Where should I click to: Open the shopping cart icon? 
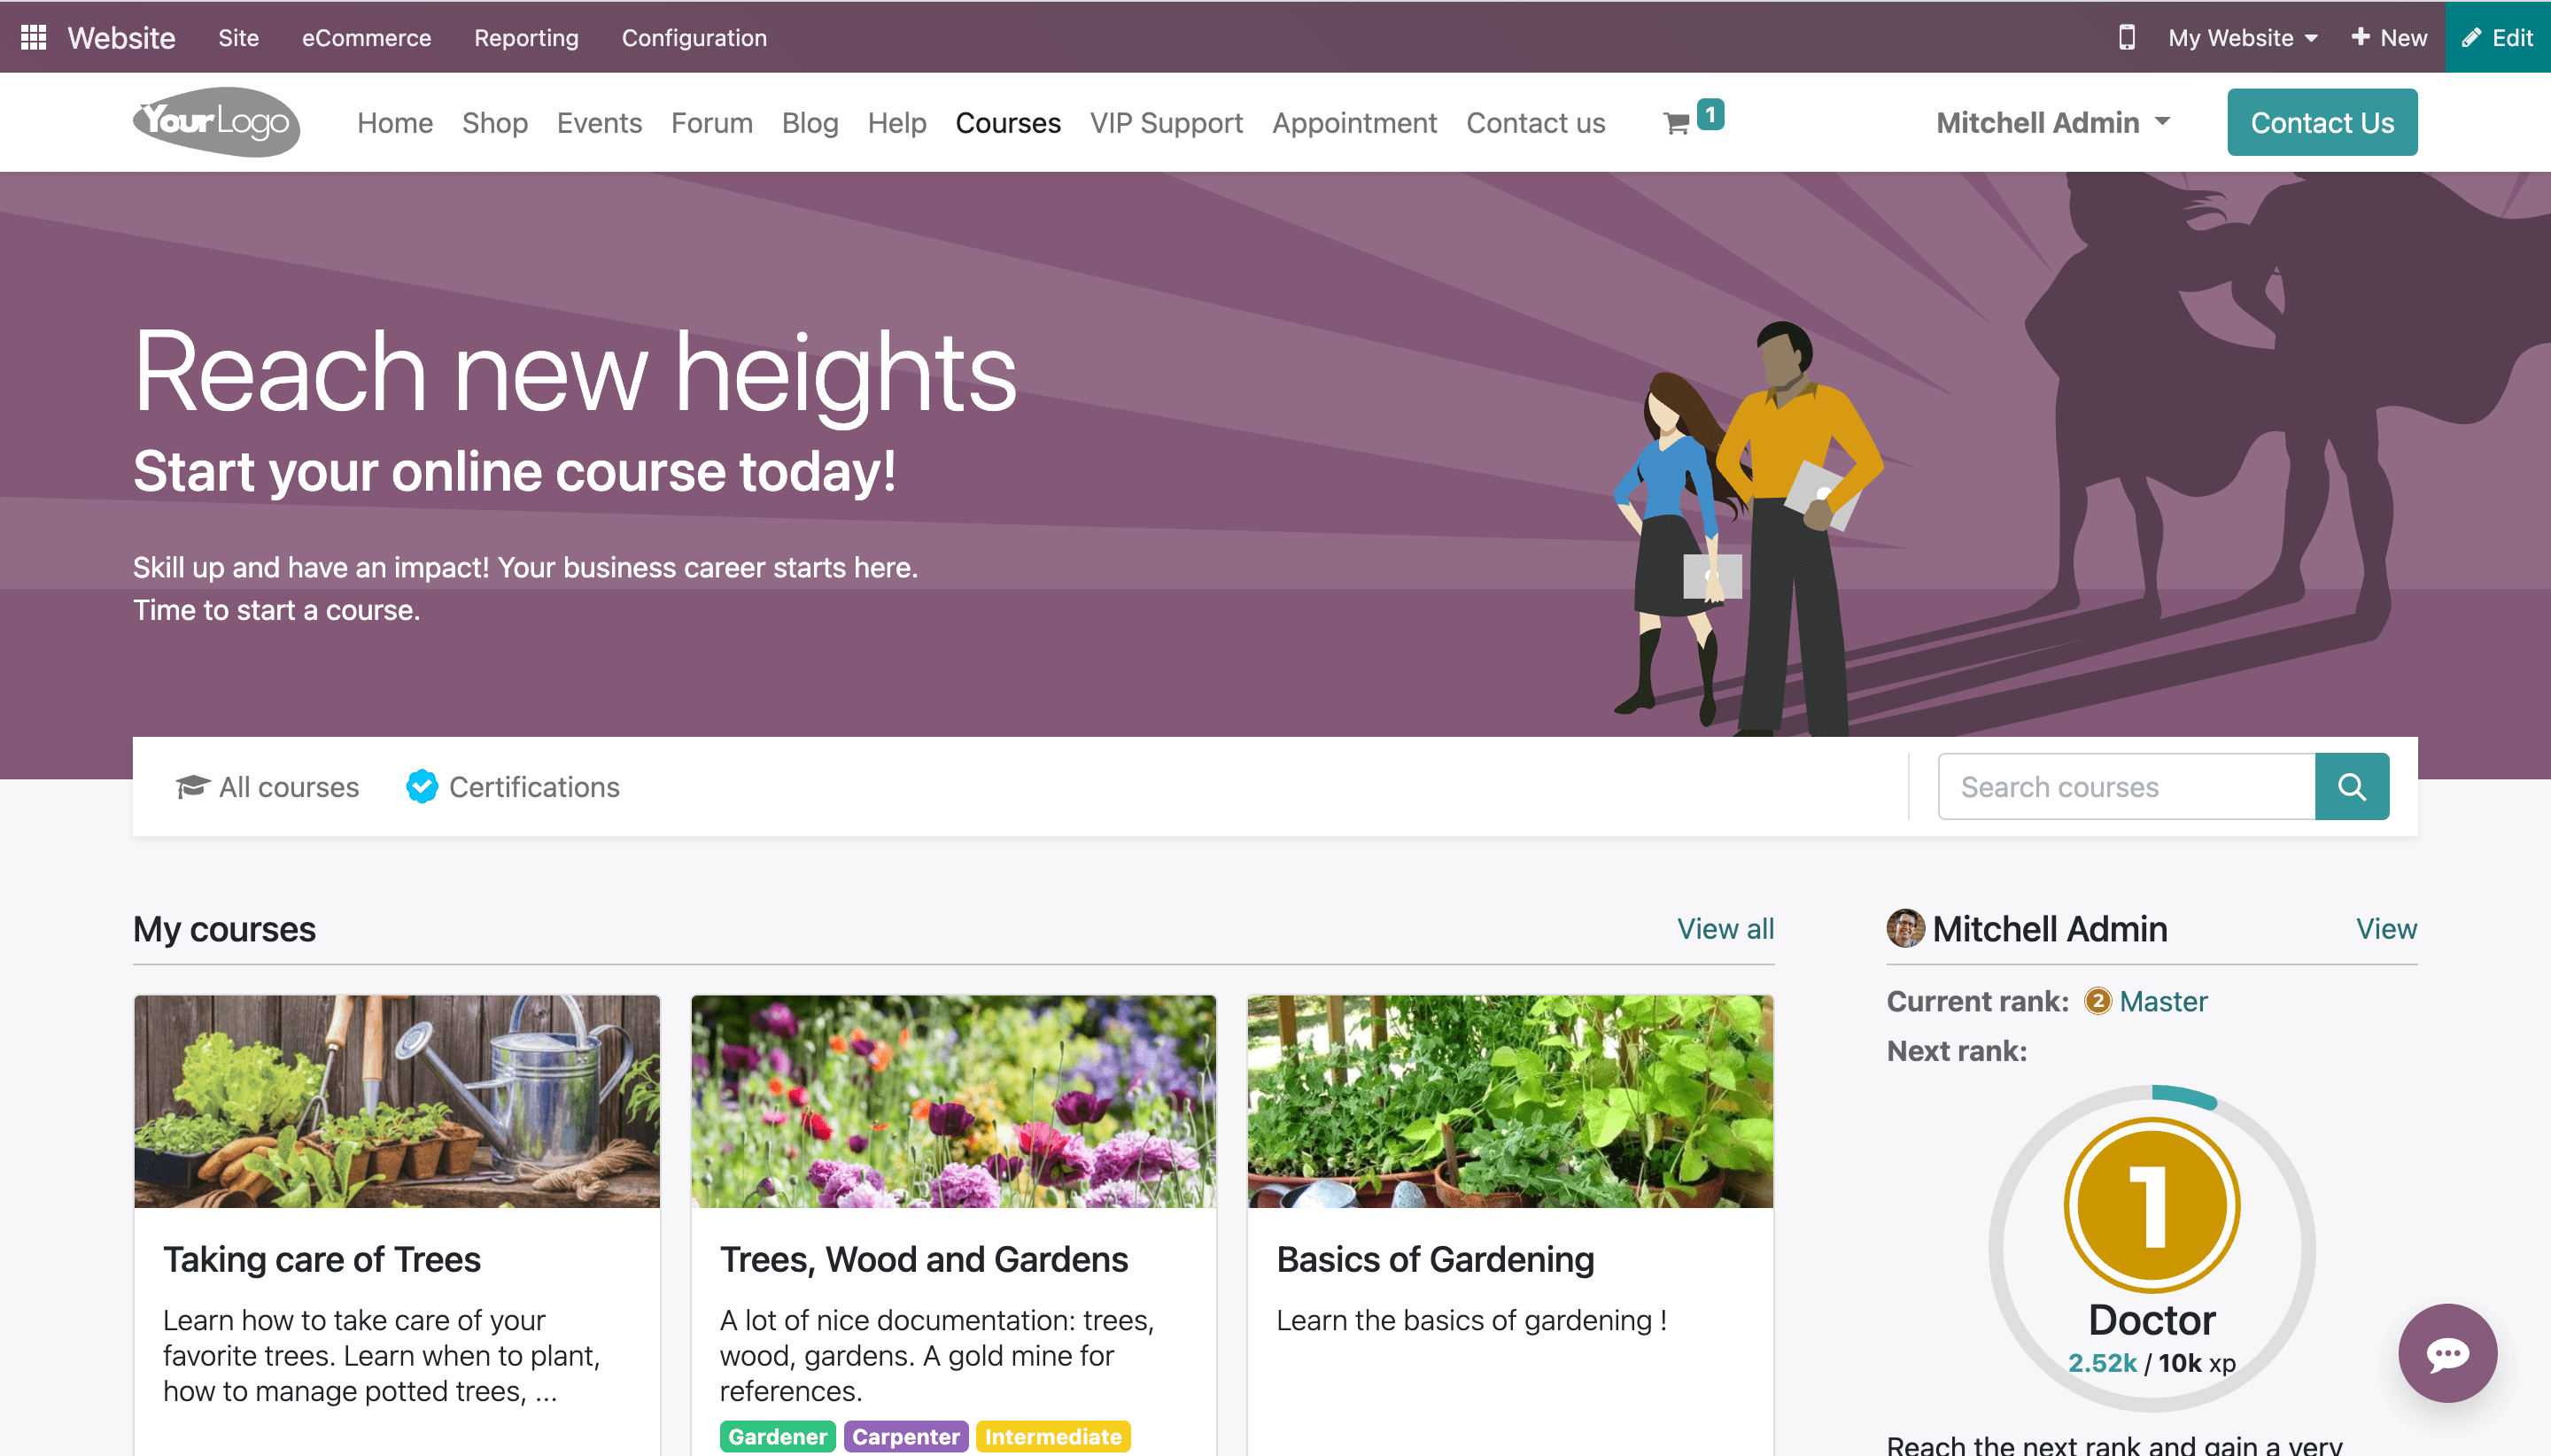[x=1676, y=123]
